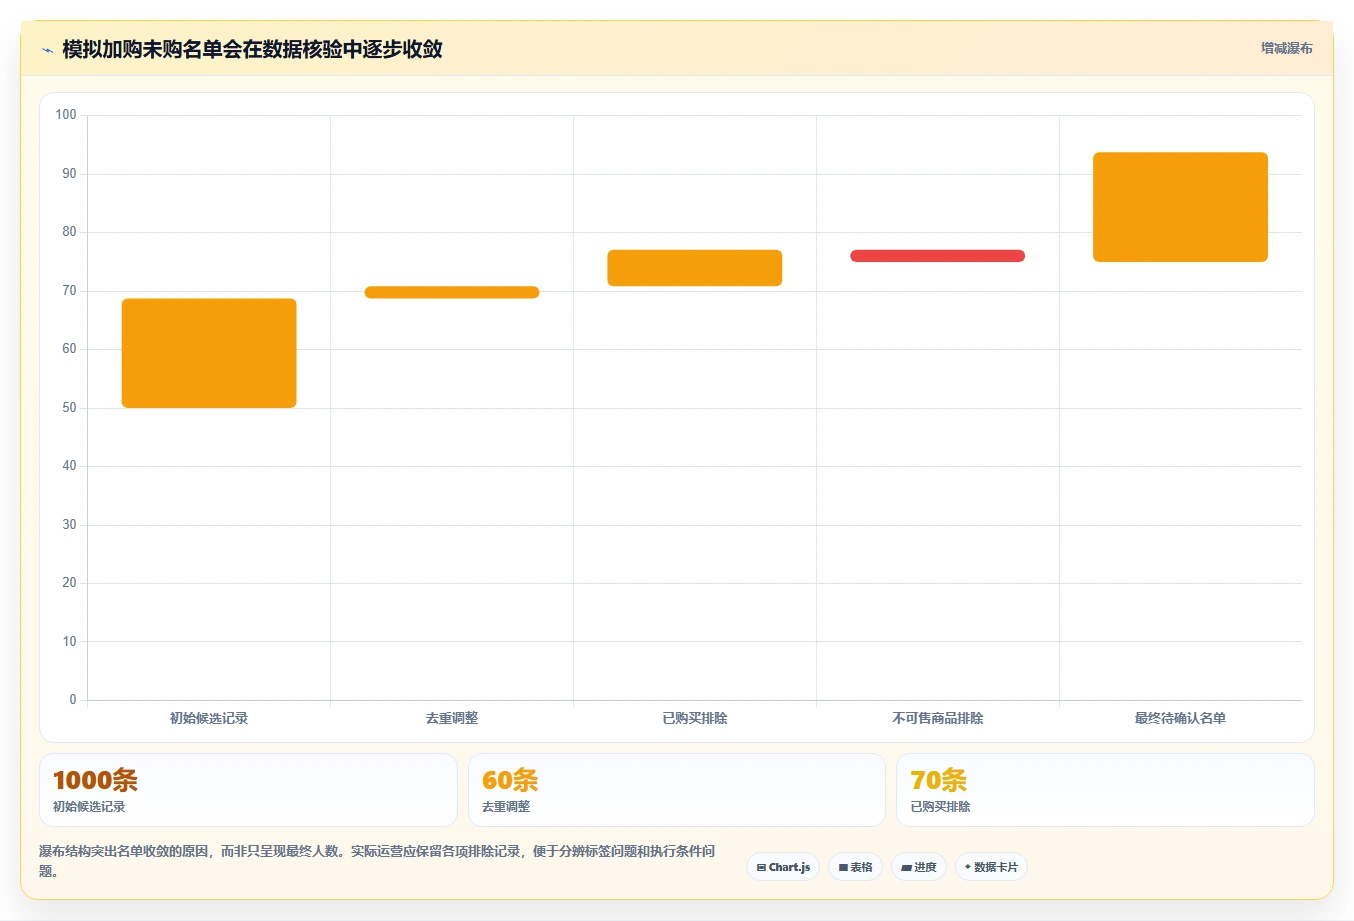
Task: Open the 70条 已购买排除 data card
Action: (1105, 790)
